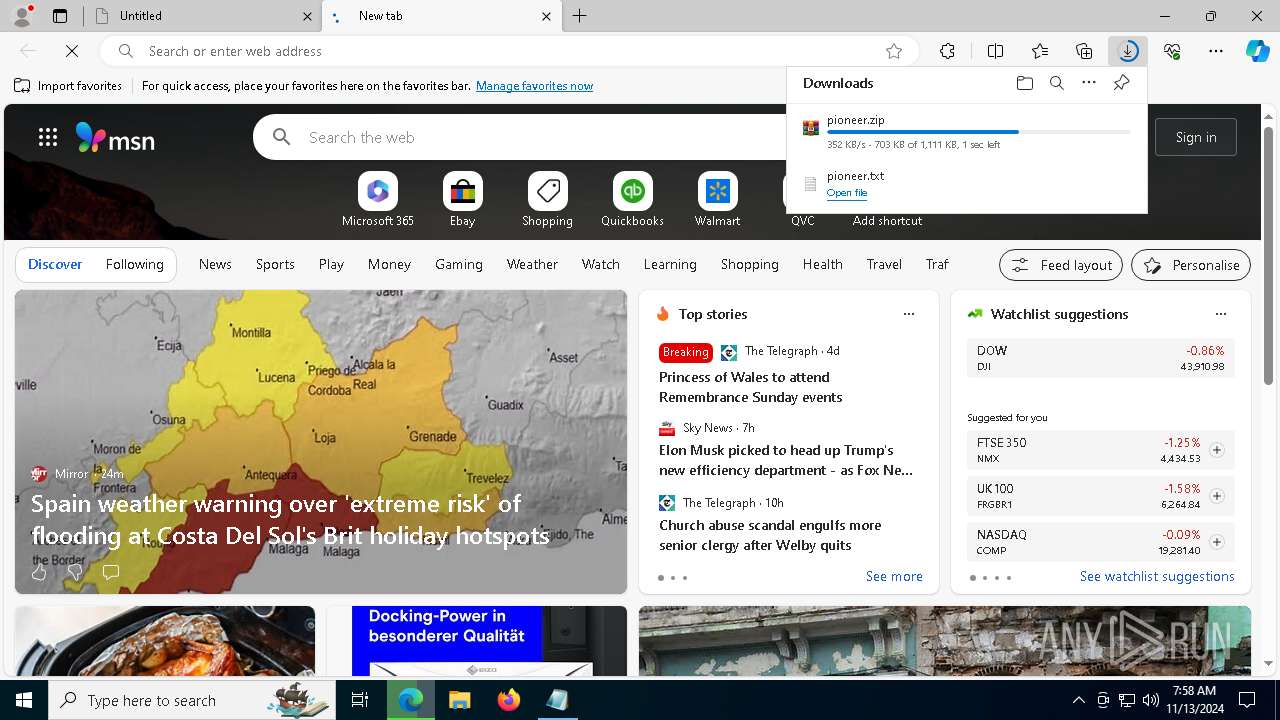1280x720 pixels.
Task: Open Shopping shortcut
Action: [x=547, y=199]
